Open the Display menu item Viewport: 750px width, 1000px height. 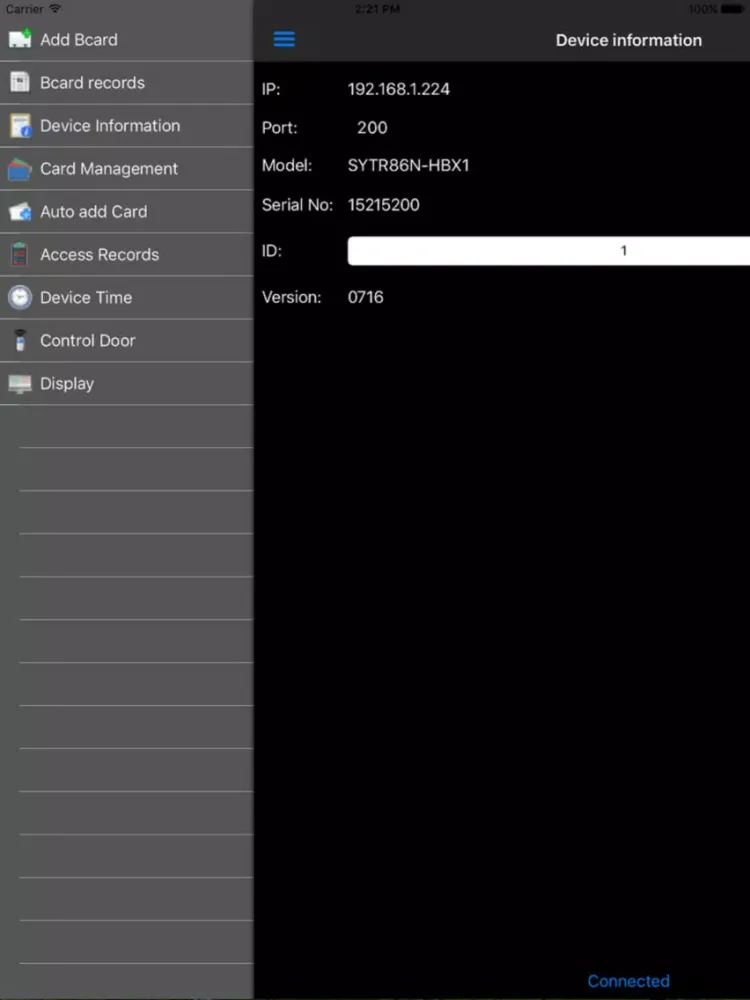pos(126,384)
